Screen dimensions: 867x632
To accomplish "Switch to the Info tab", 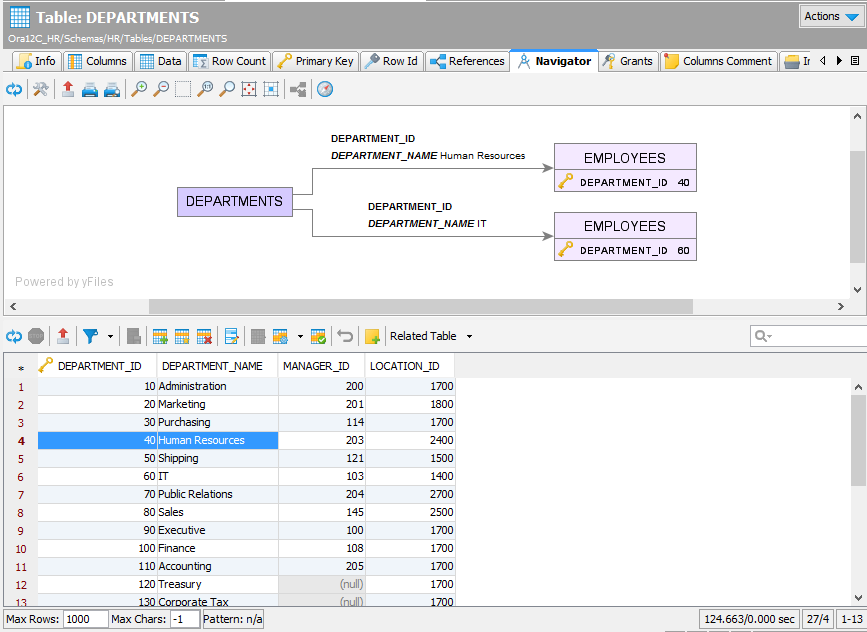I will (x=36, y=61).
